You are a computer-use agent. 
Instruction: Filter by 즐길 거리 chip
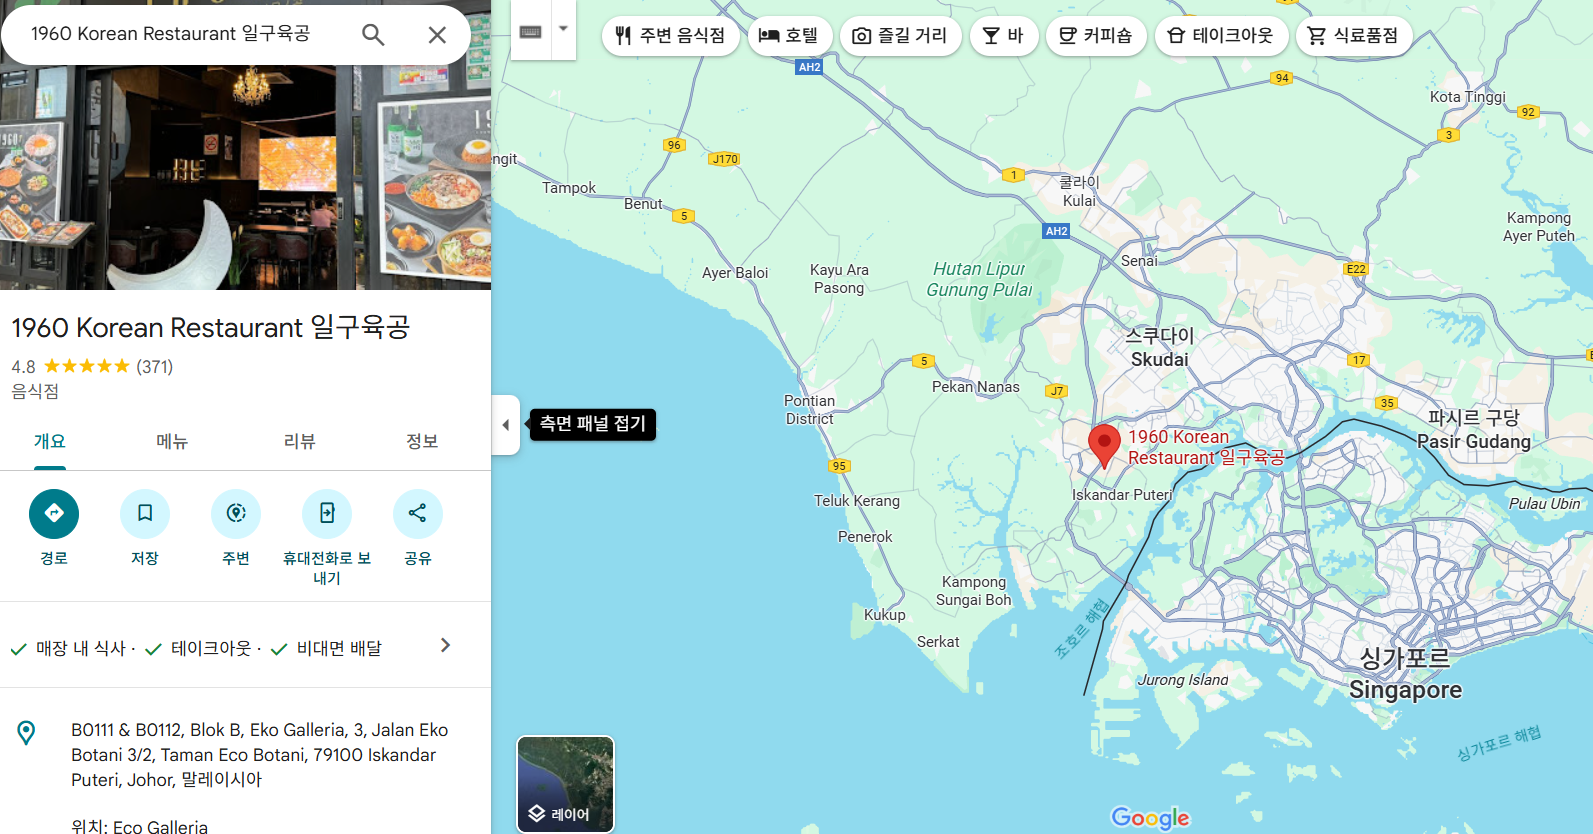(x=900, y=36)
